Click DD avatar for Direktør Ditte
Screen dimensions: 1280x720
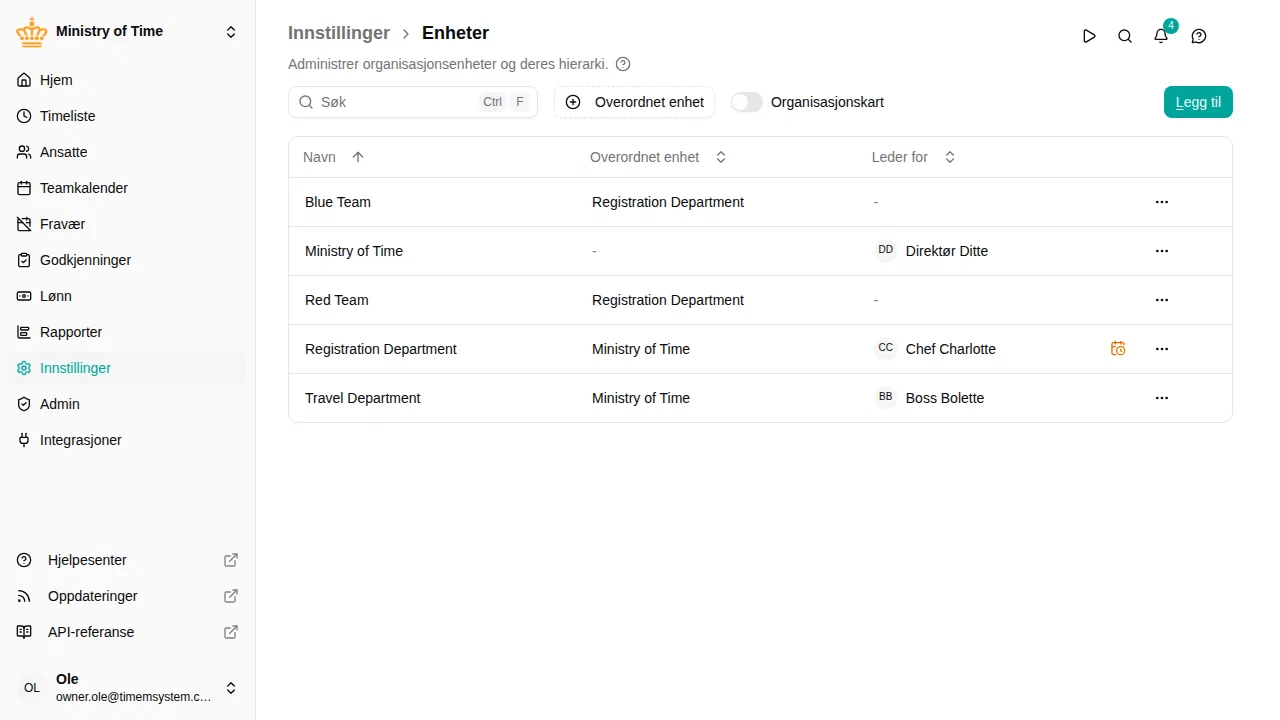[886, 250]
